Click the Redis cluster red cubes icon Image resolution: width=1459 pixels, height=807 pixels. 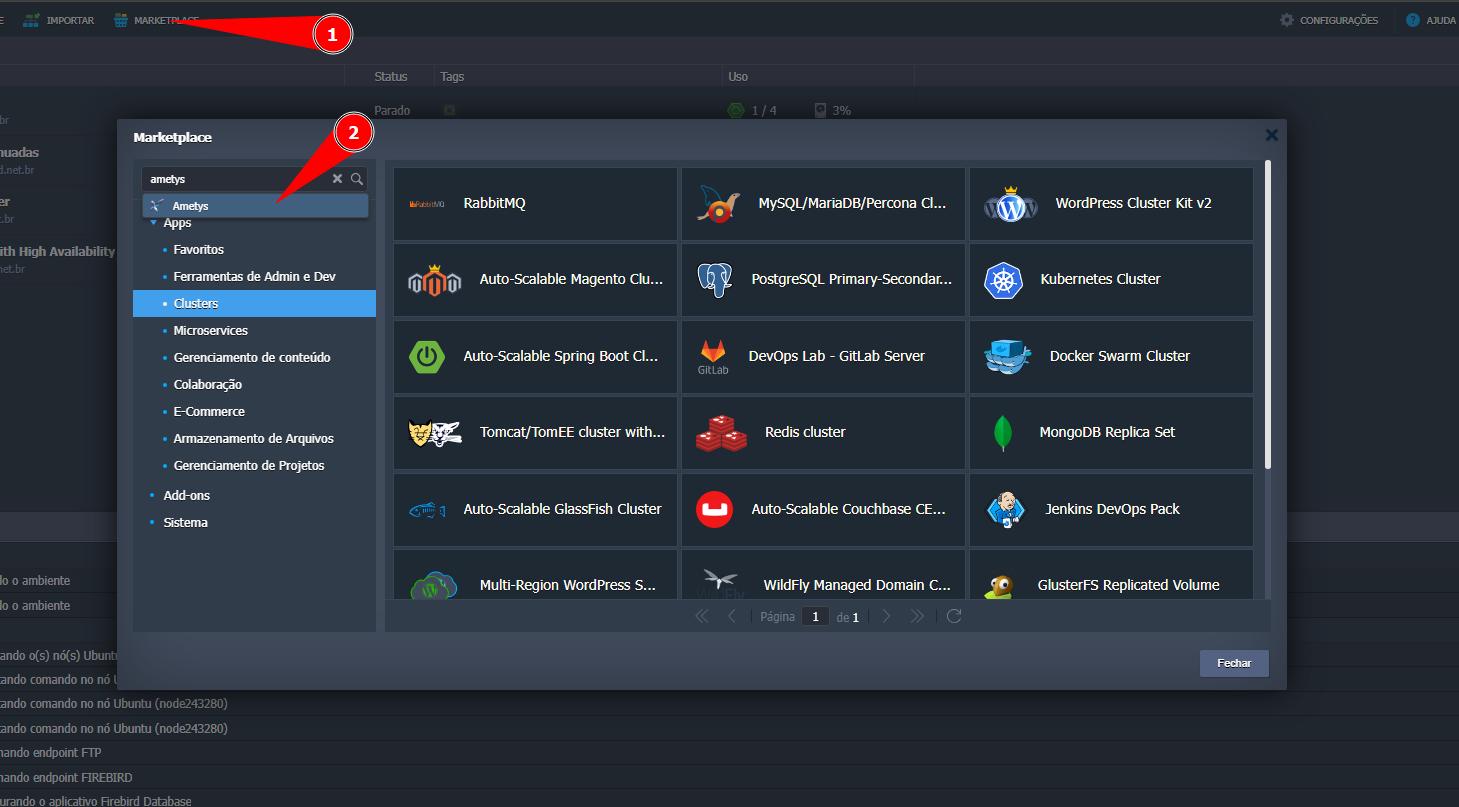tap(721, 433)
